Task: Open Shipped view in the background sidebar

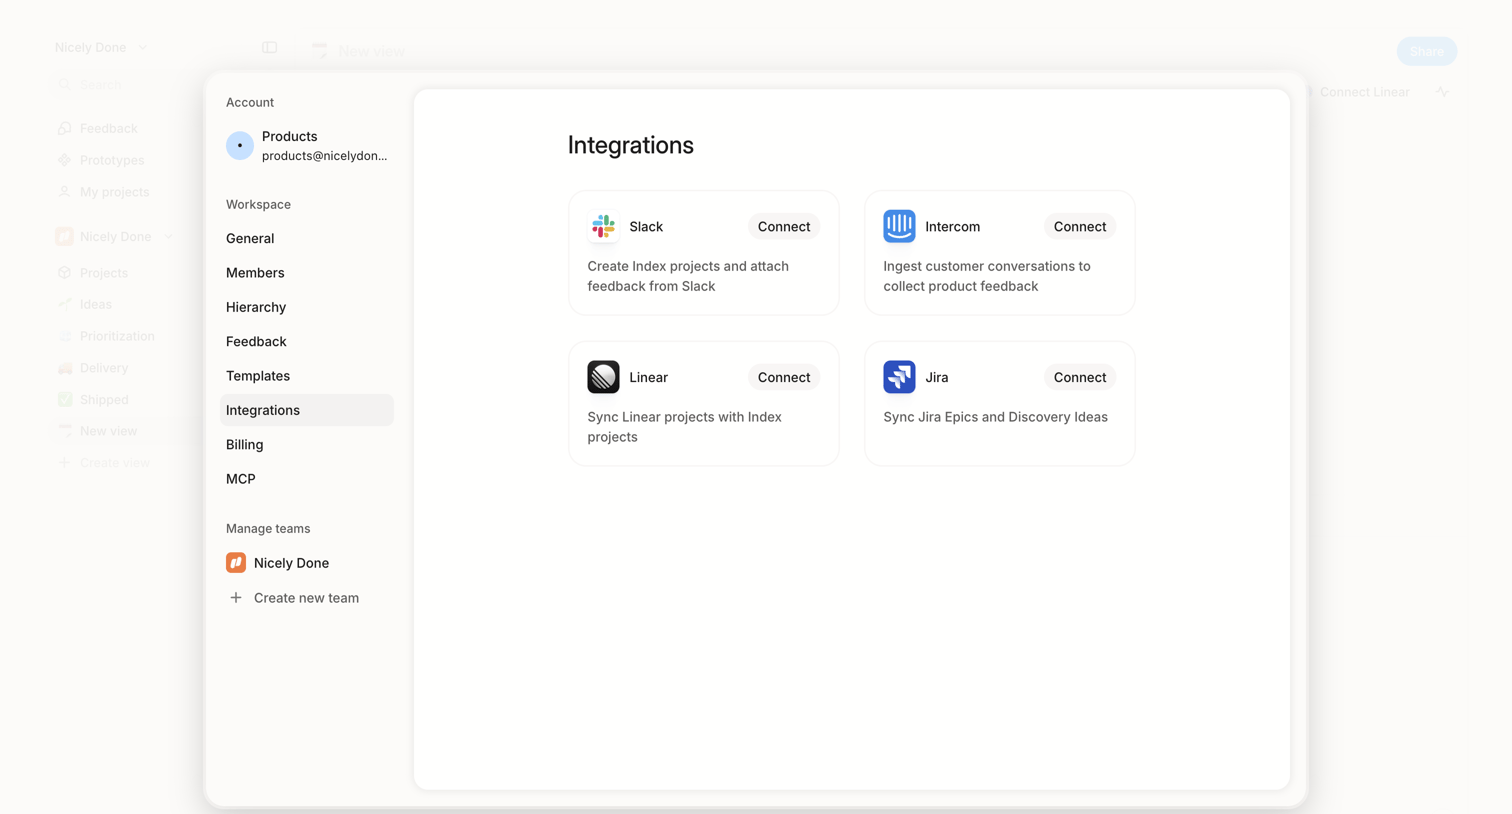Action: [104, 399]
